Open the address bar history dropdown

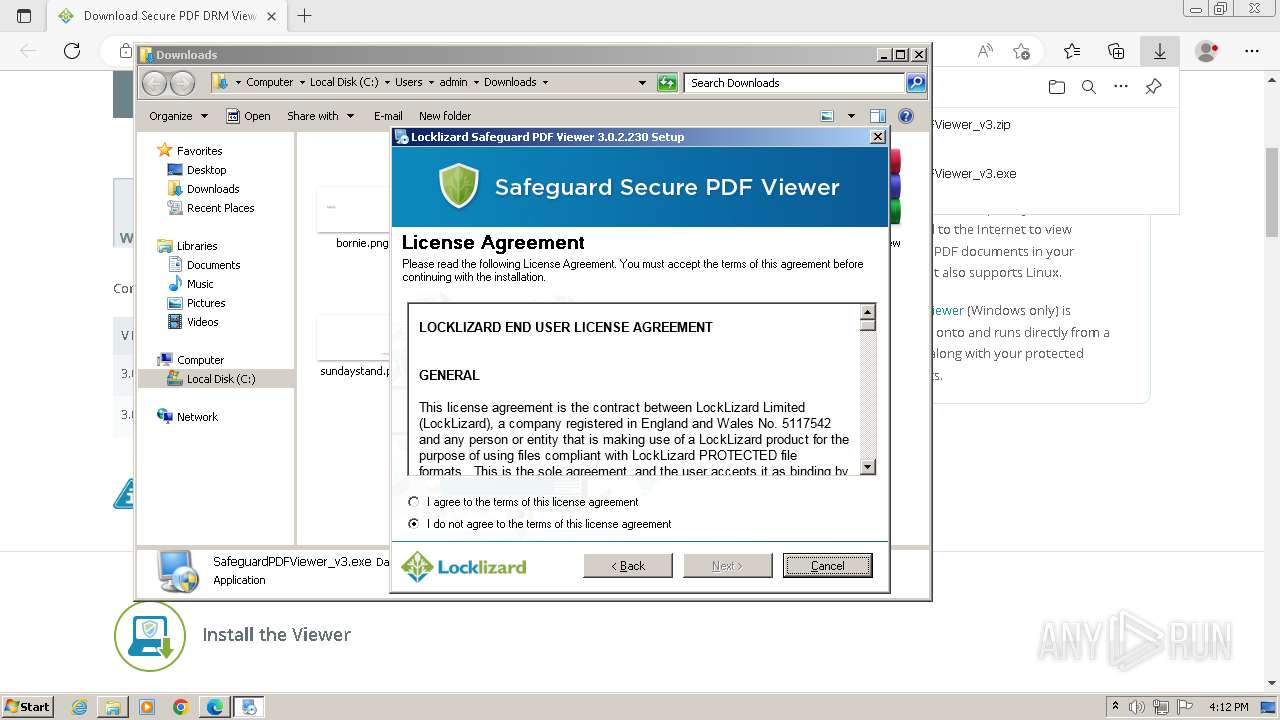(x=642, y=83)
